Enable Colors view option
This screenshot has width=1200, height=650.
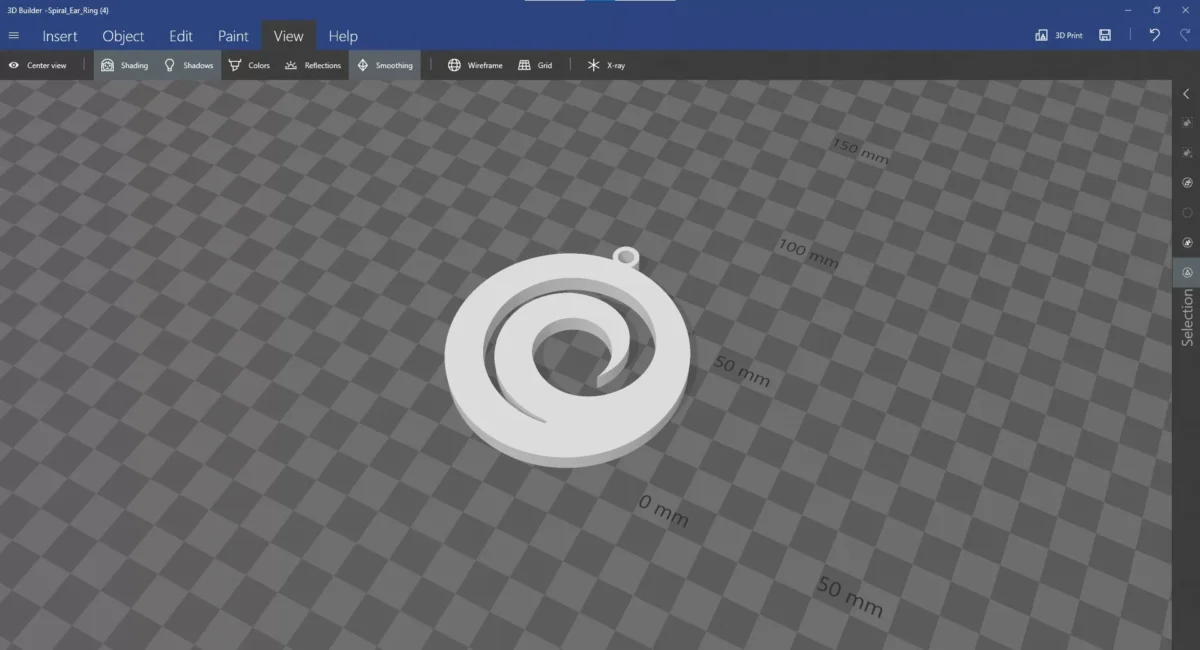[x=249, y=65]
